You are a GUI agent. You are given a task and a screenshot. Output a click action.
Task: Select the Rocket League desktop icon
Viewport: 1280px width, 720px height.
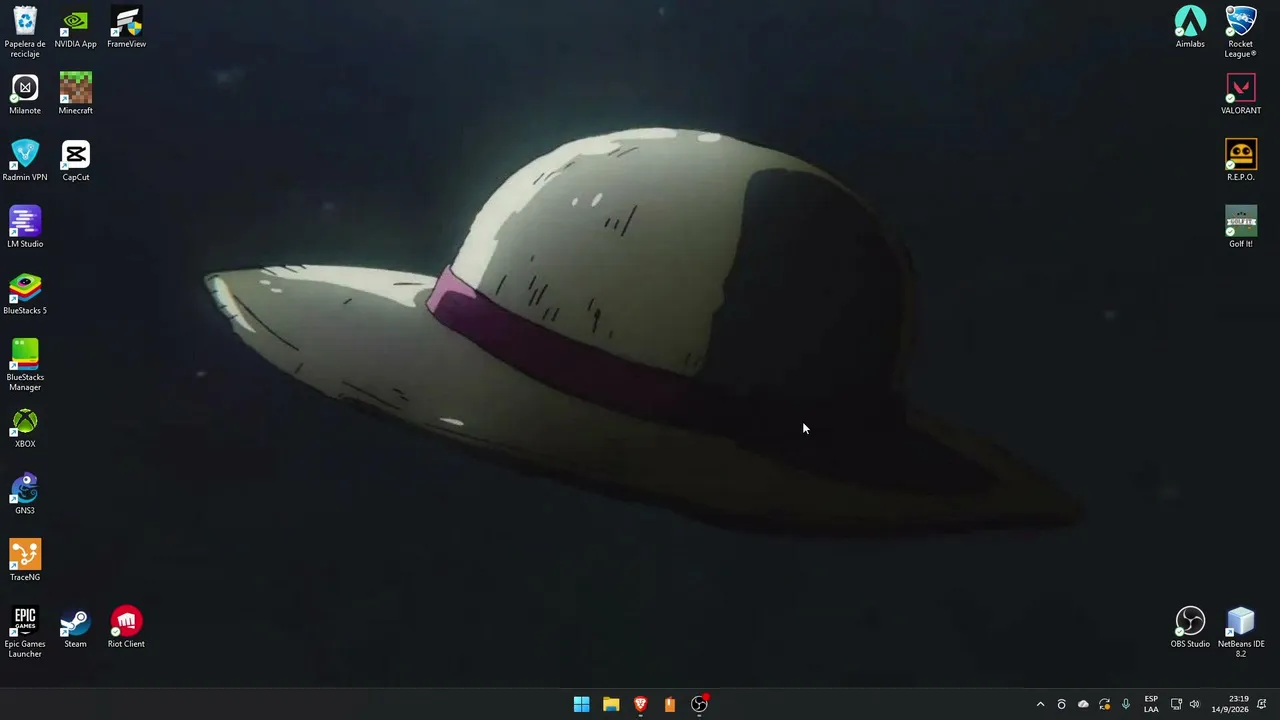click(1241, 32)
